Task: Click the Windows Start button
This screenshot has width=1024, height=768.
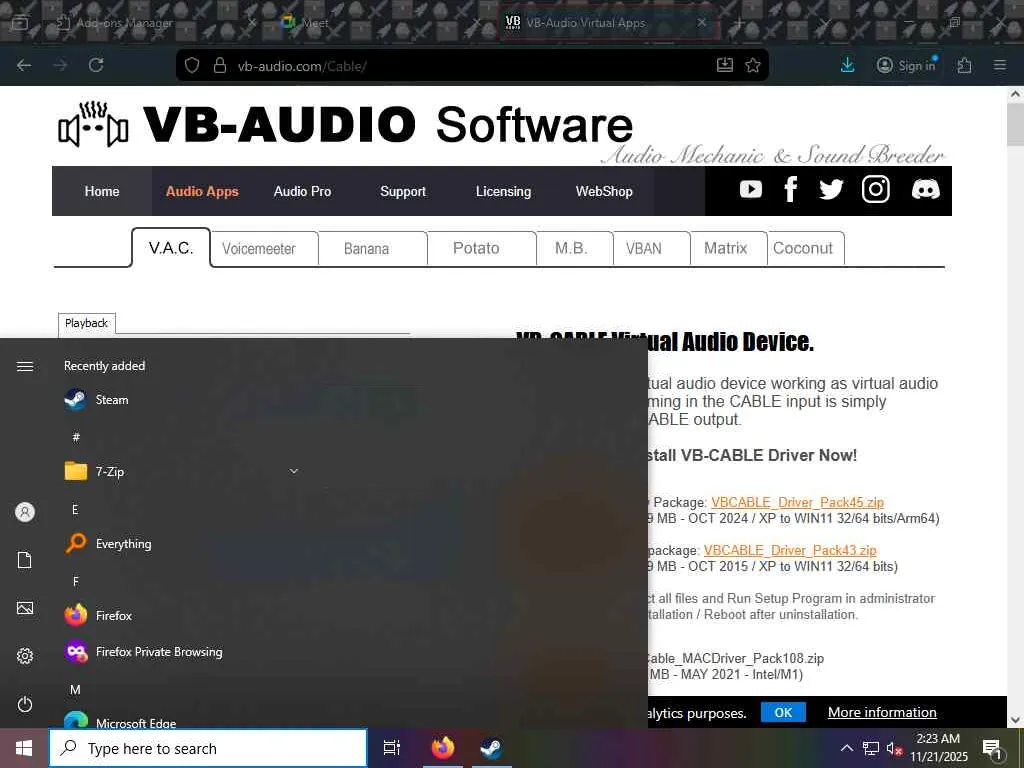Action: click(x=24, y=748)
